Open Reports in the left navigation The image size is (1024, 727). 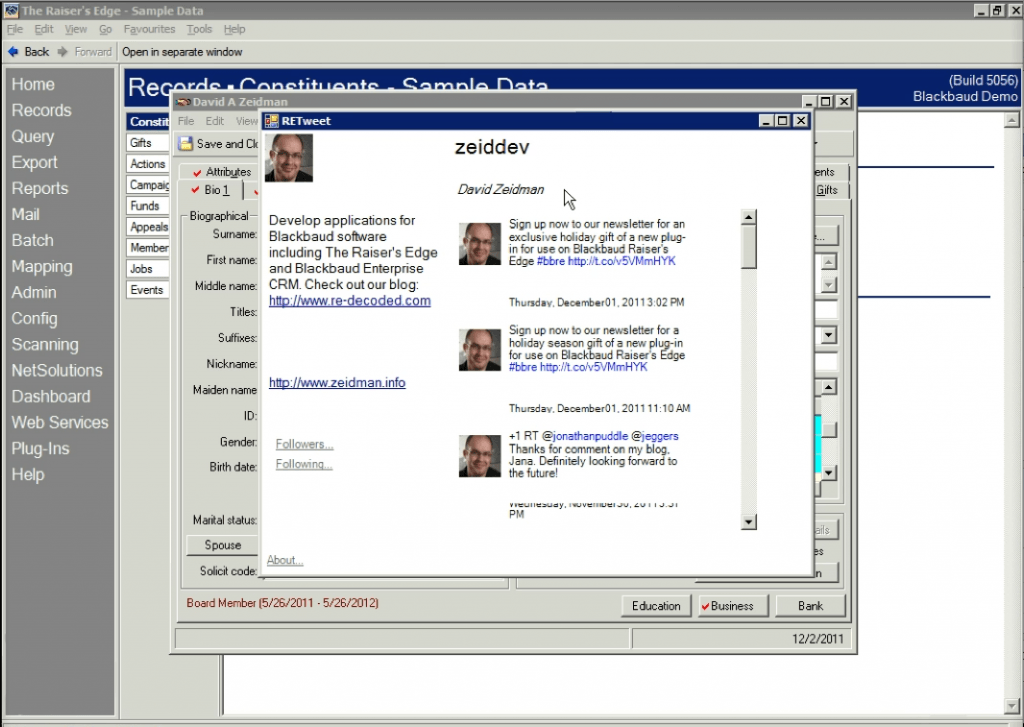click(x=40, y=188)
